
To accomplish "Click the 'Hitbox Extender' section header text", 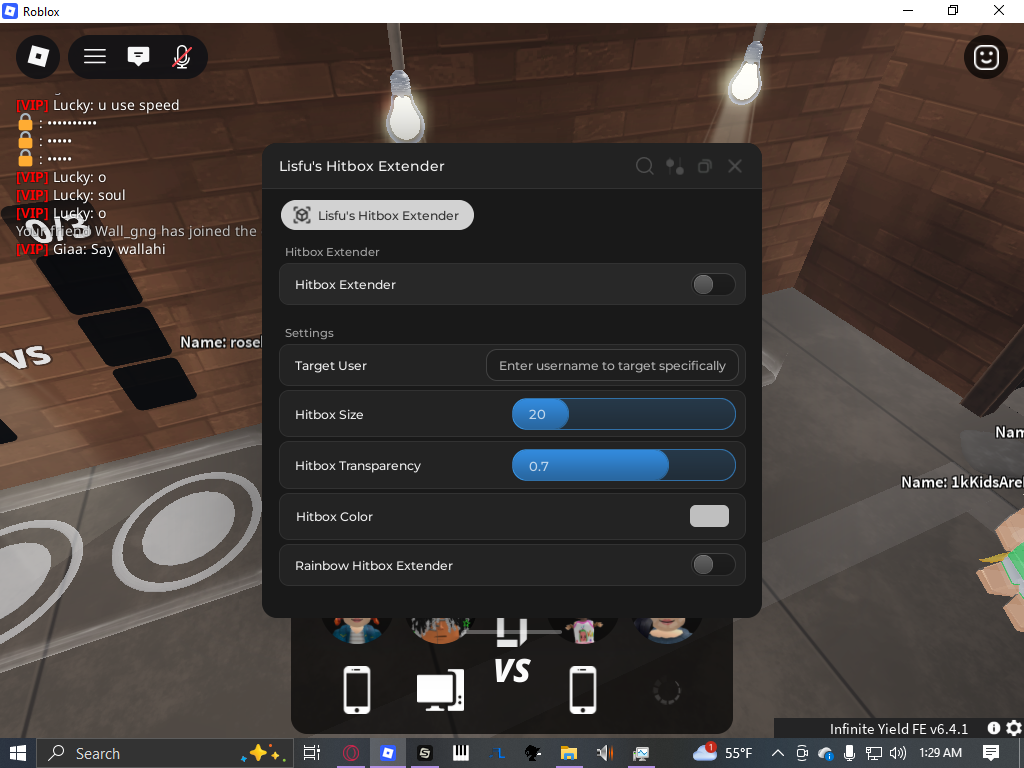I will click(332, 252).
